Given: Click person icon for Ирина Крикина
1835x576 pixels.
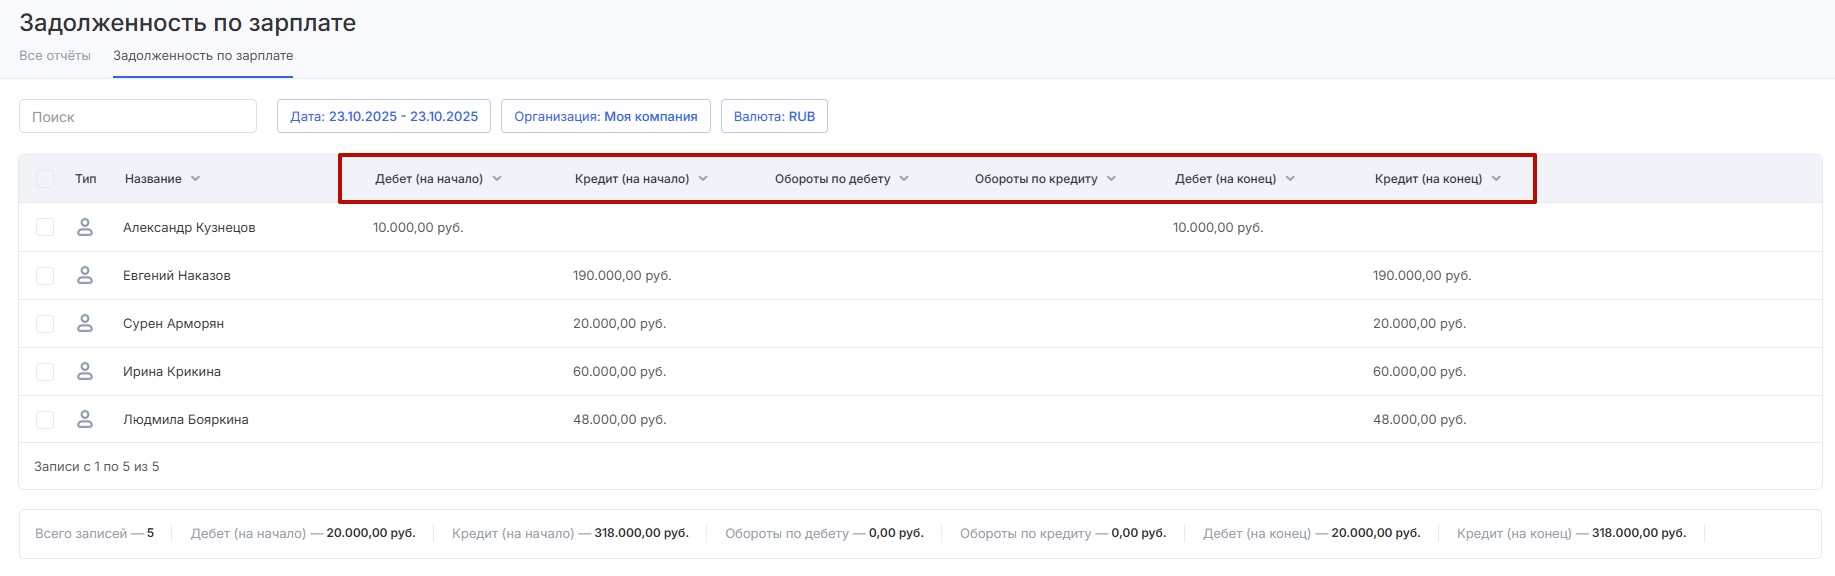Looking at the screenshot, I should 85,371.
